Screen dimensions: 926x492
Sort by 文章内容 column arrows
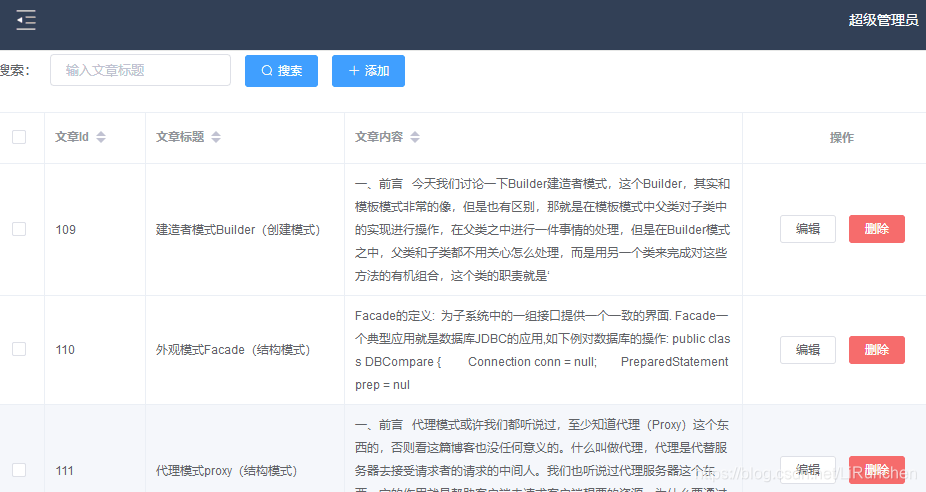click(x=415, y=137)
